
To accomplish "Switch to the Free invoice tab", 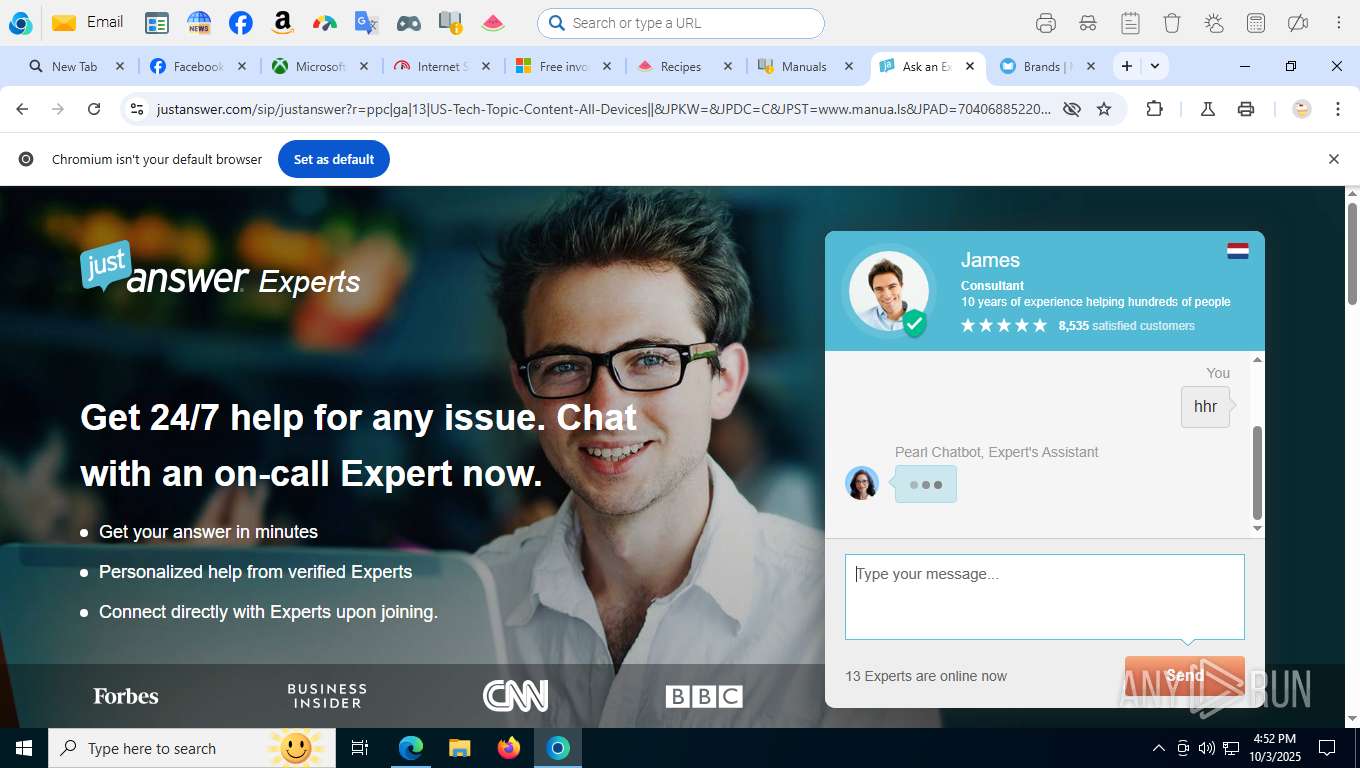I will click(x=564, y=67).
